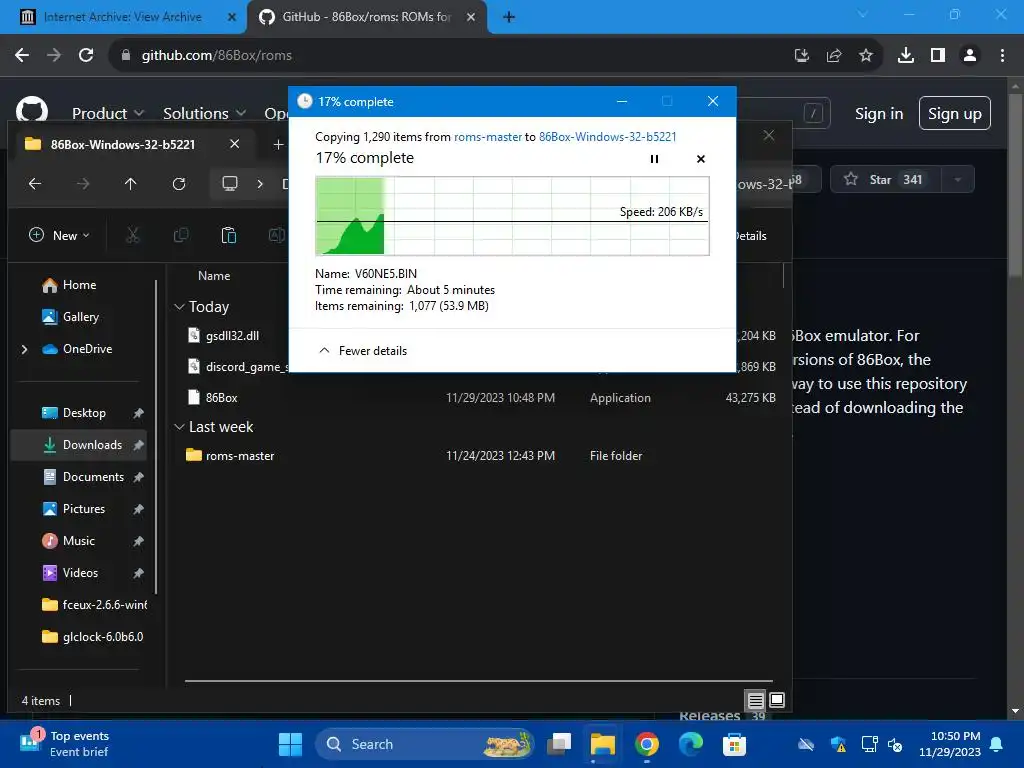Open Chrome downloads tray icon

coord(906,56)
